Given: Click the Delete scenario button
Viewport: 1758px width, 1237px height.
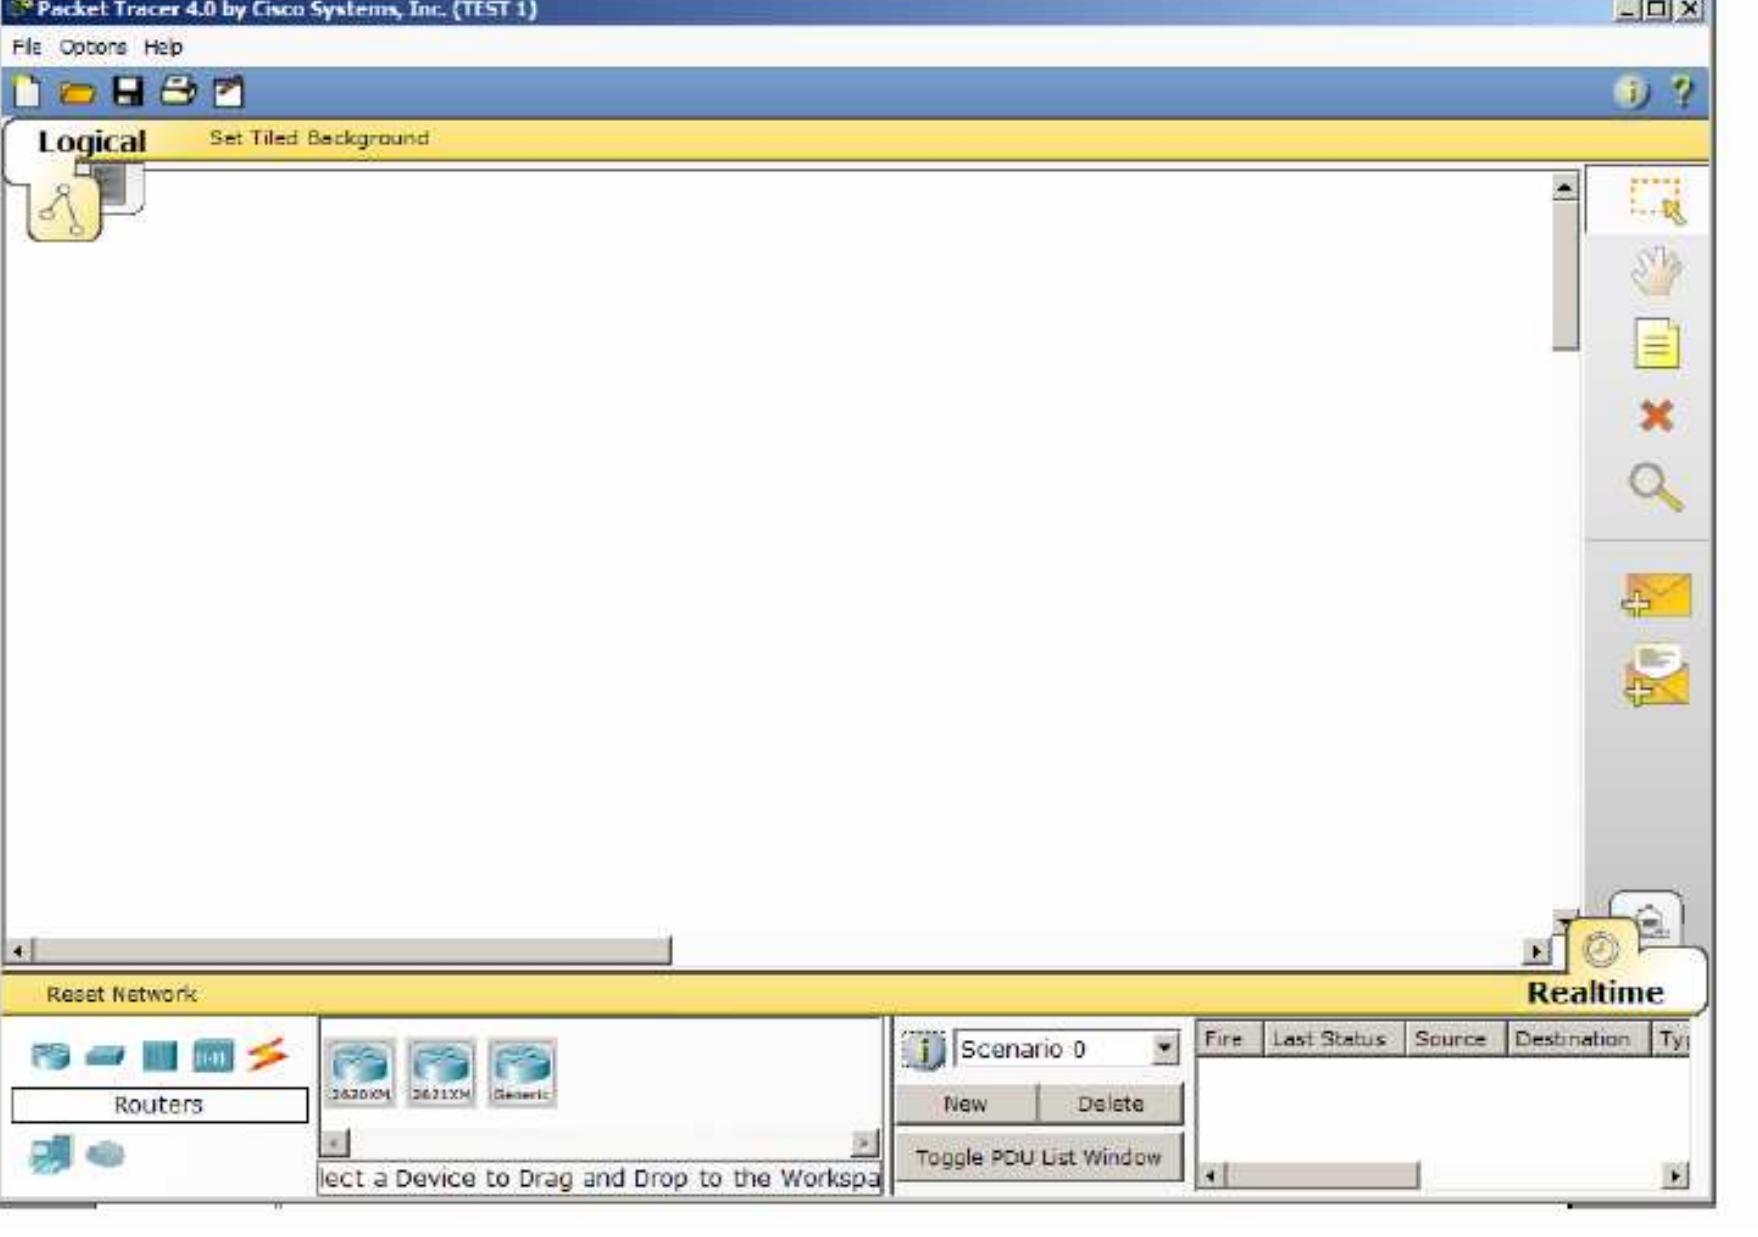Looking at the screenshot, I should (1111, 1103).
